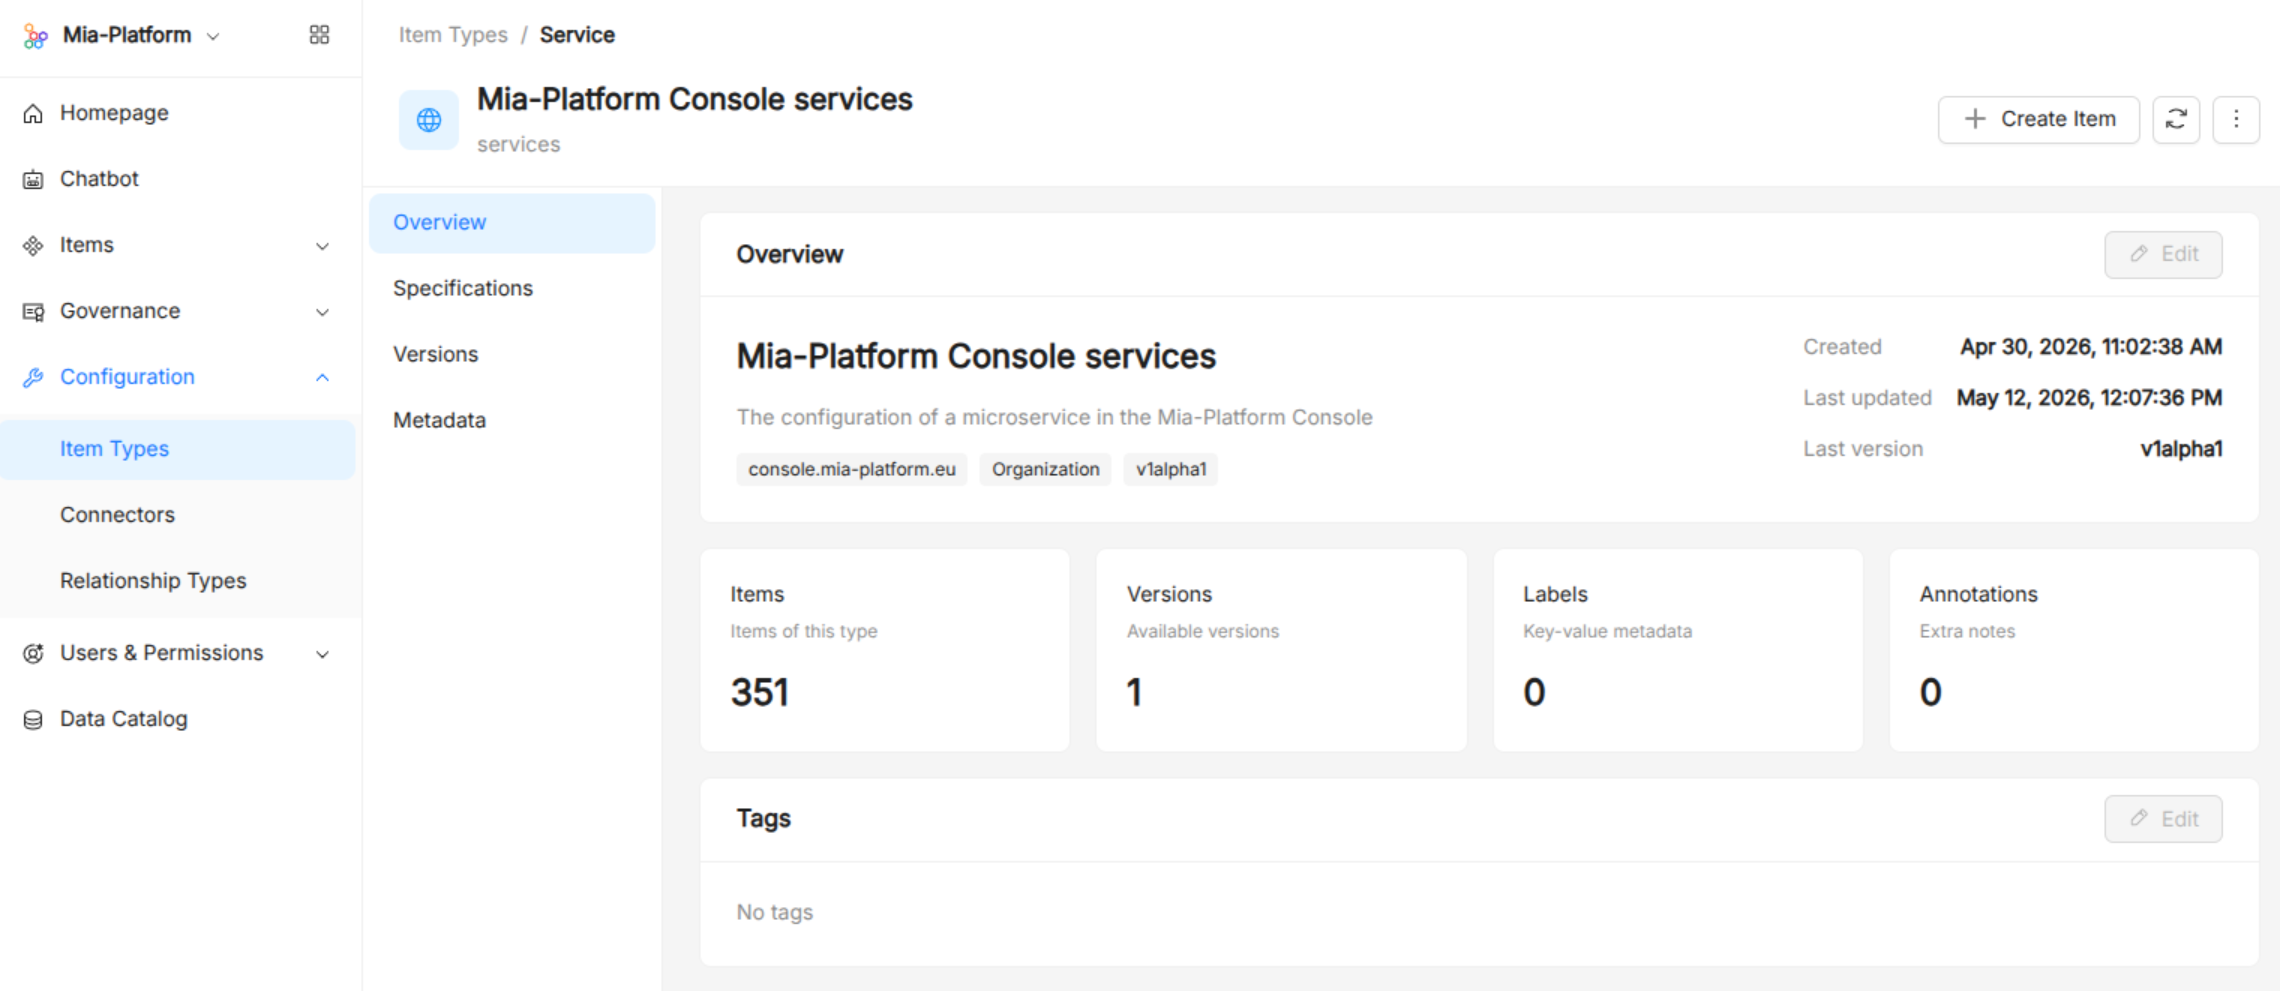Click the Governance sidebar icon
This screenshot has width=2280, height=991.
33,312
